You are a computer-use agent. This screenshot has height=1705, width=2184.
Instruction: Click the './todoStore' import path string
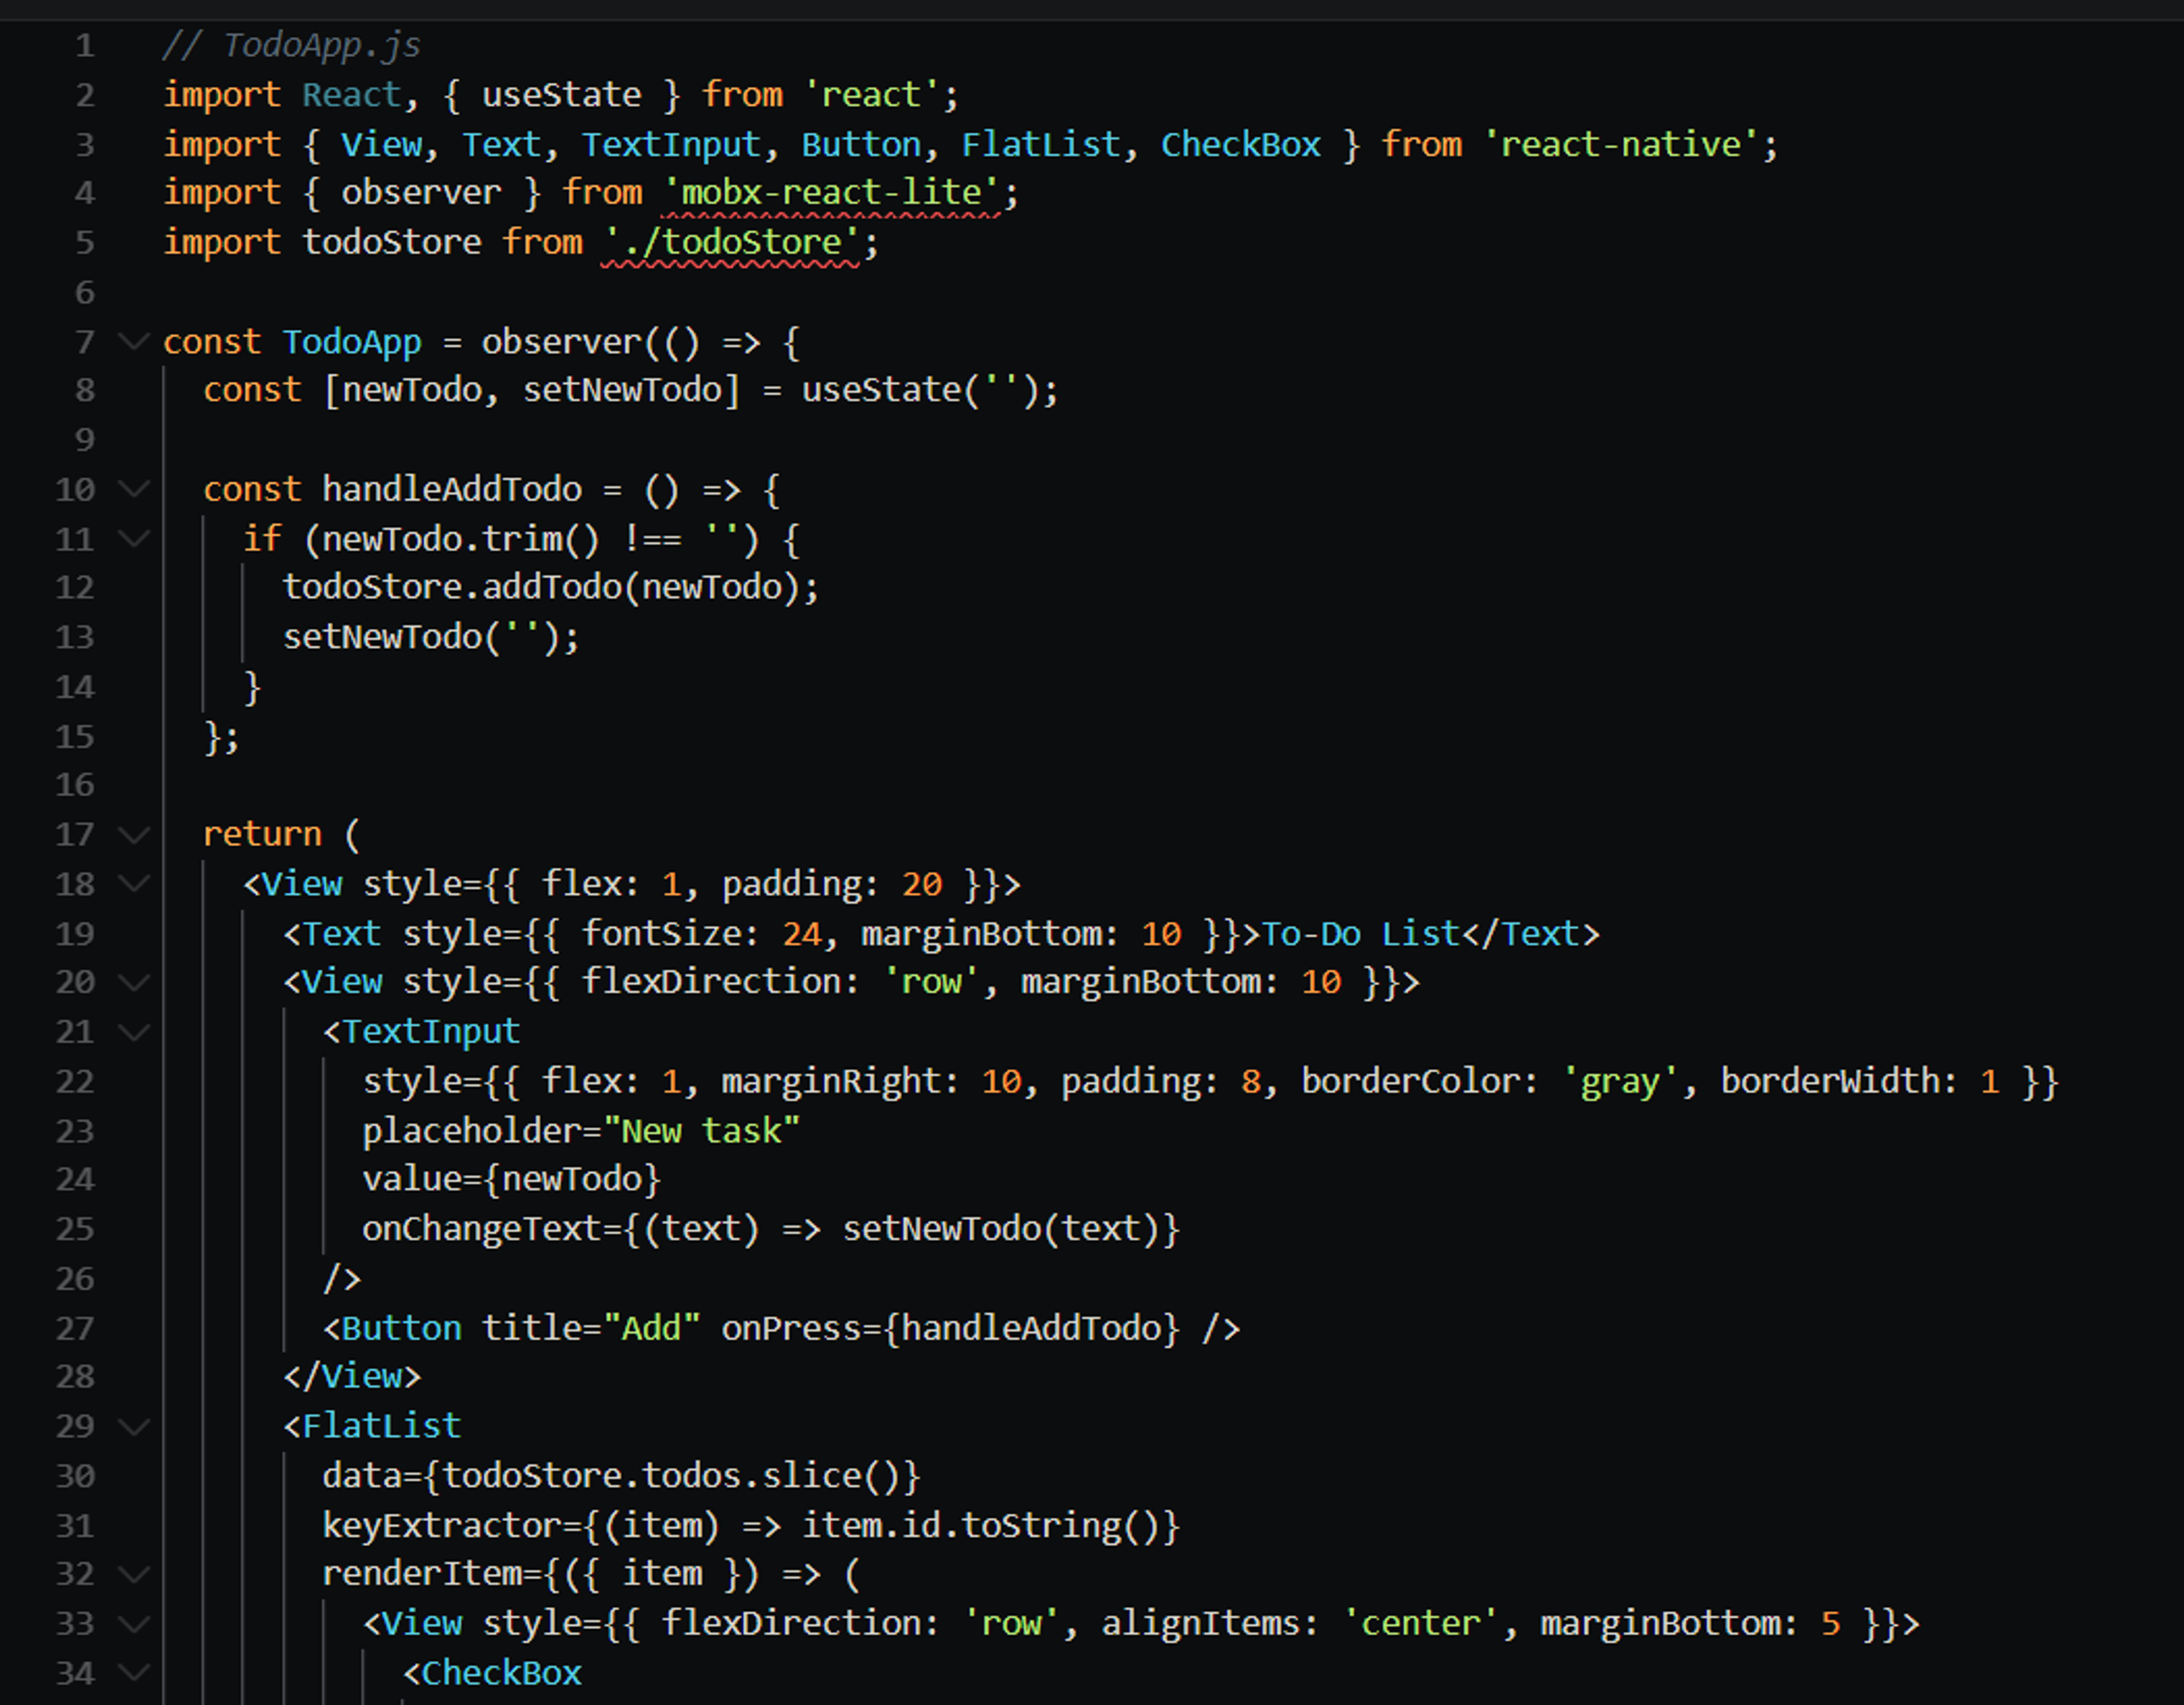pos(731,242)
